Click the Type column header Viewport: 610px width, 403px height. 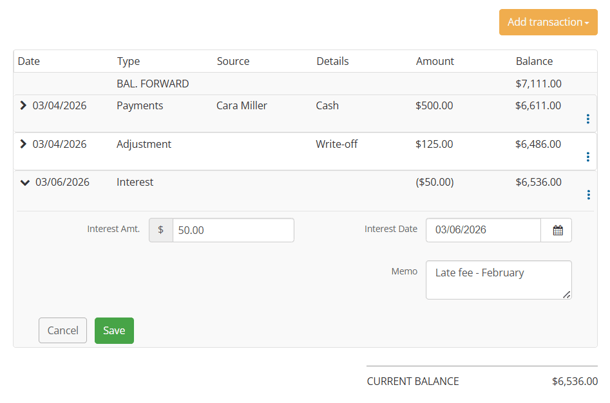coord(128,61)
